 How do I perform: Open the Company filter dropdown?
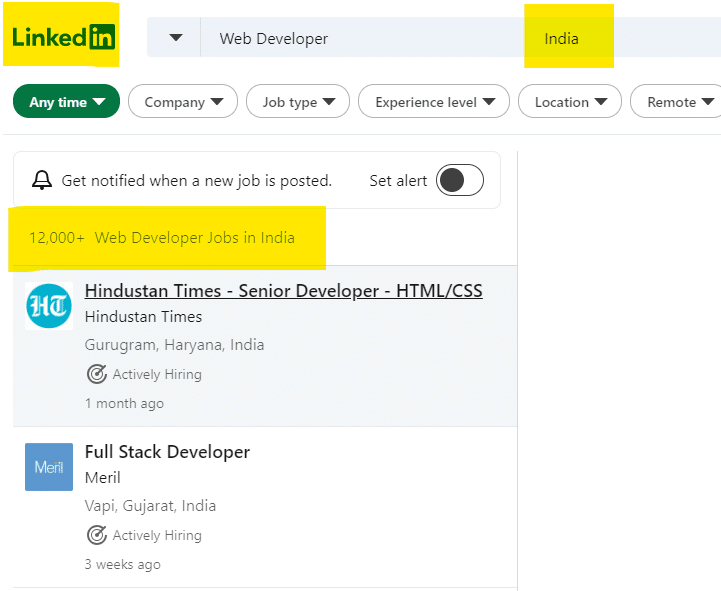click(183, 101)
